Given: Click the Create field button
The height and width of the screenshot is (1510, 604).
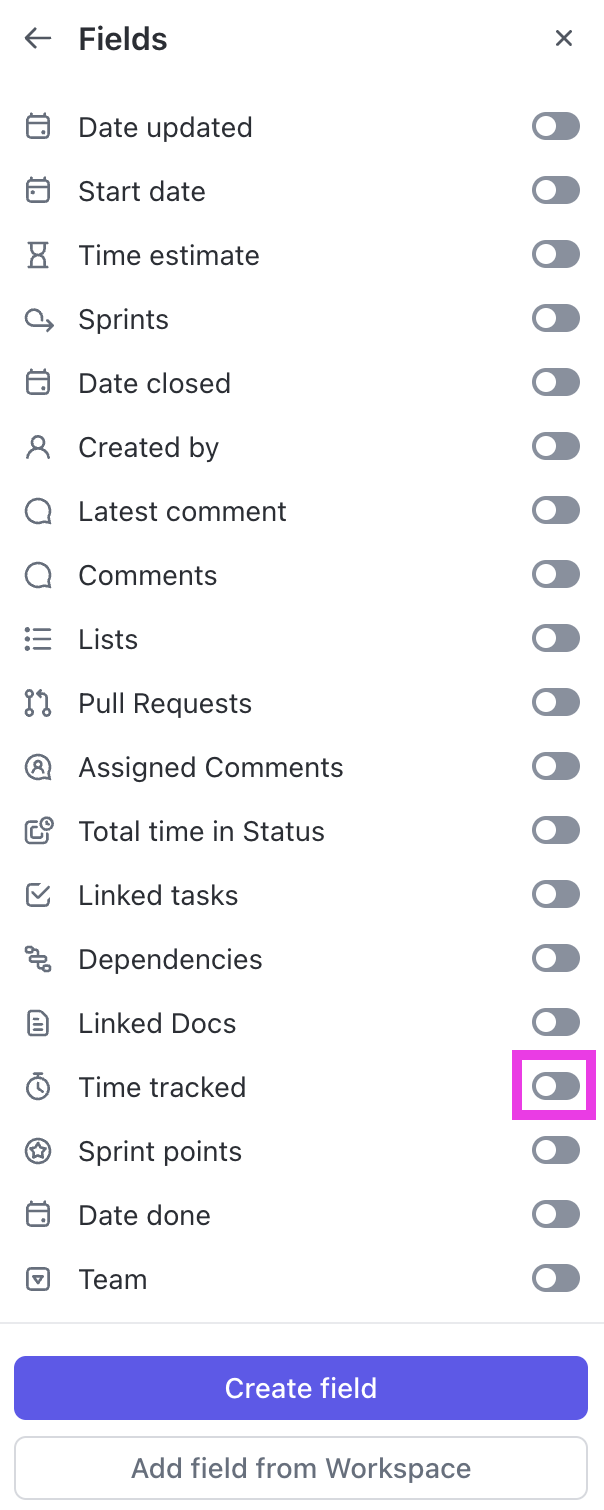Looking at the screenshot, I should [301, 1388].
